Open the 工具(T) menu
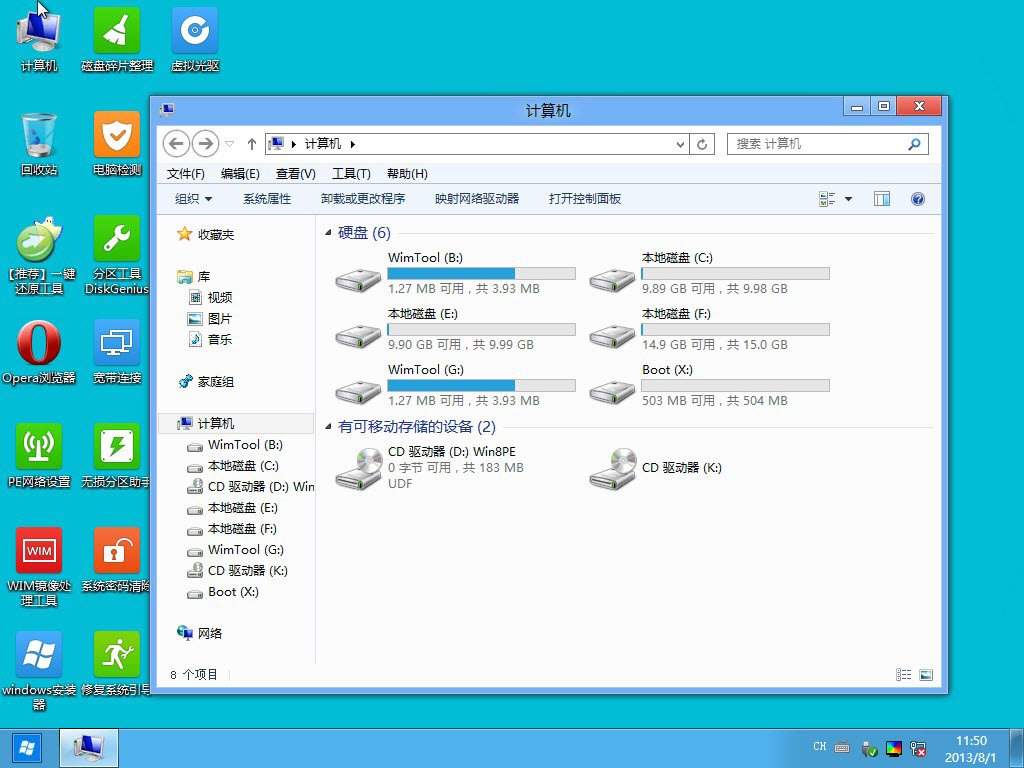This screenshot has height=768, width=1024. click(x=351, y=174)
